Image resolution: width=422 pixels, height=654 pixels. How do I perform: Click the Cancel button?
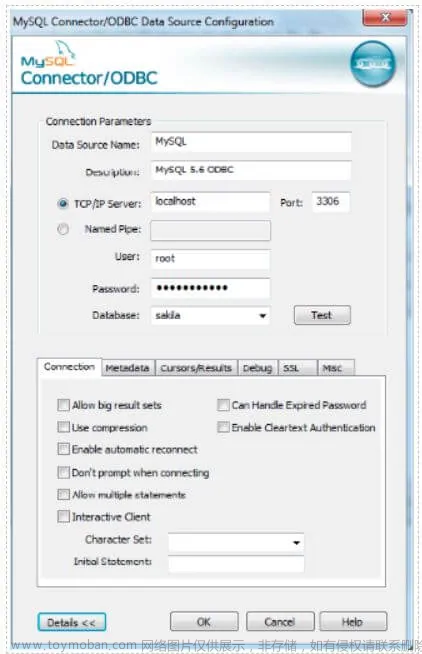pos(280,622)
